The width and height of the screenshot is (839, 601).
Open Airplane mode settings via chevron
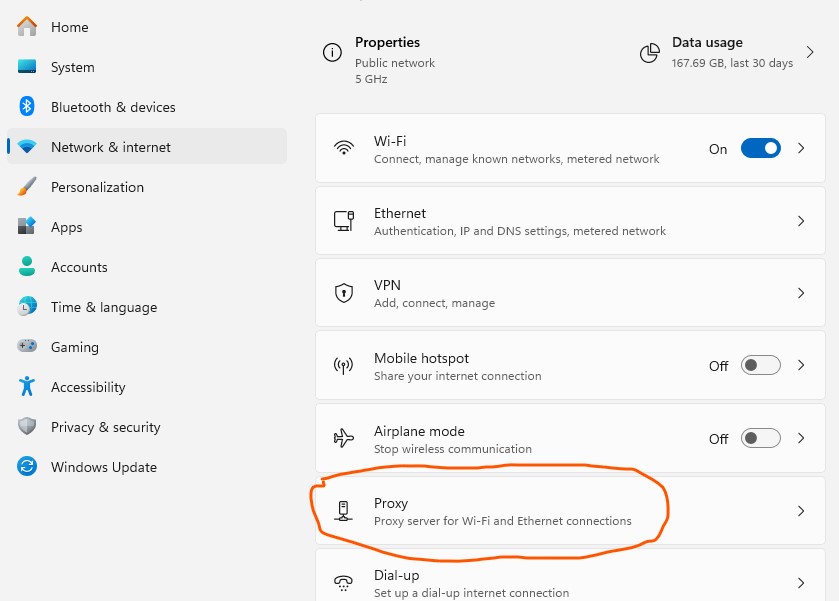tap(801, 438)
